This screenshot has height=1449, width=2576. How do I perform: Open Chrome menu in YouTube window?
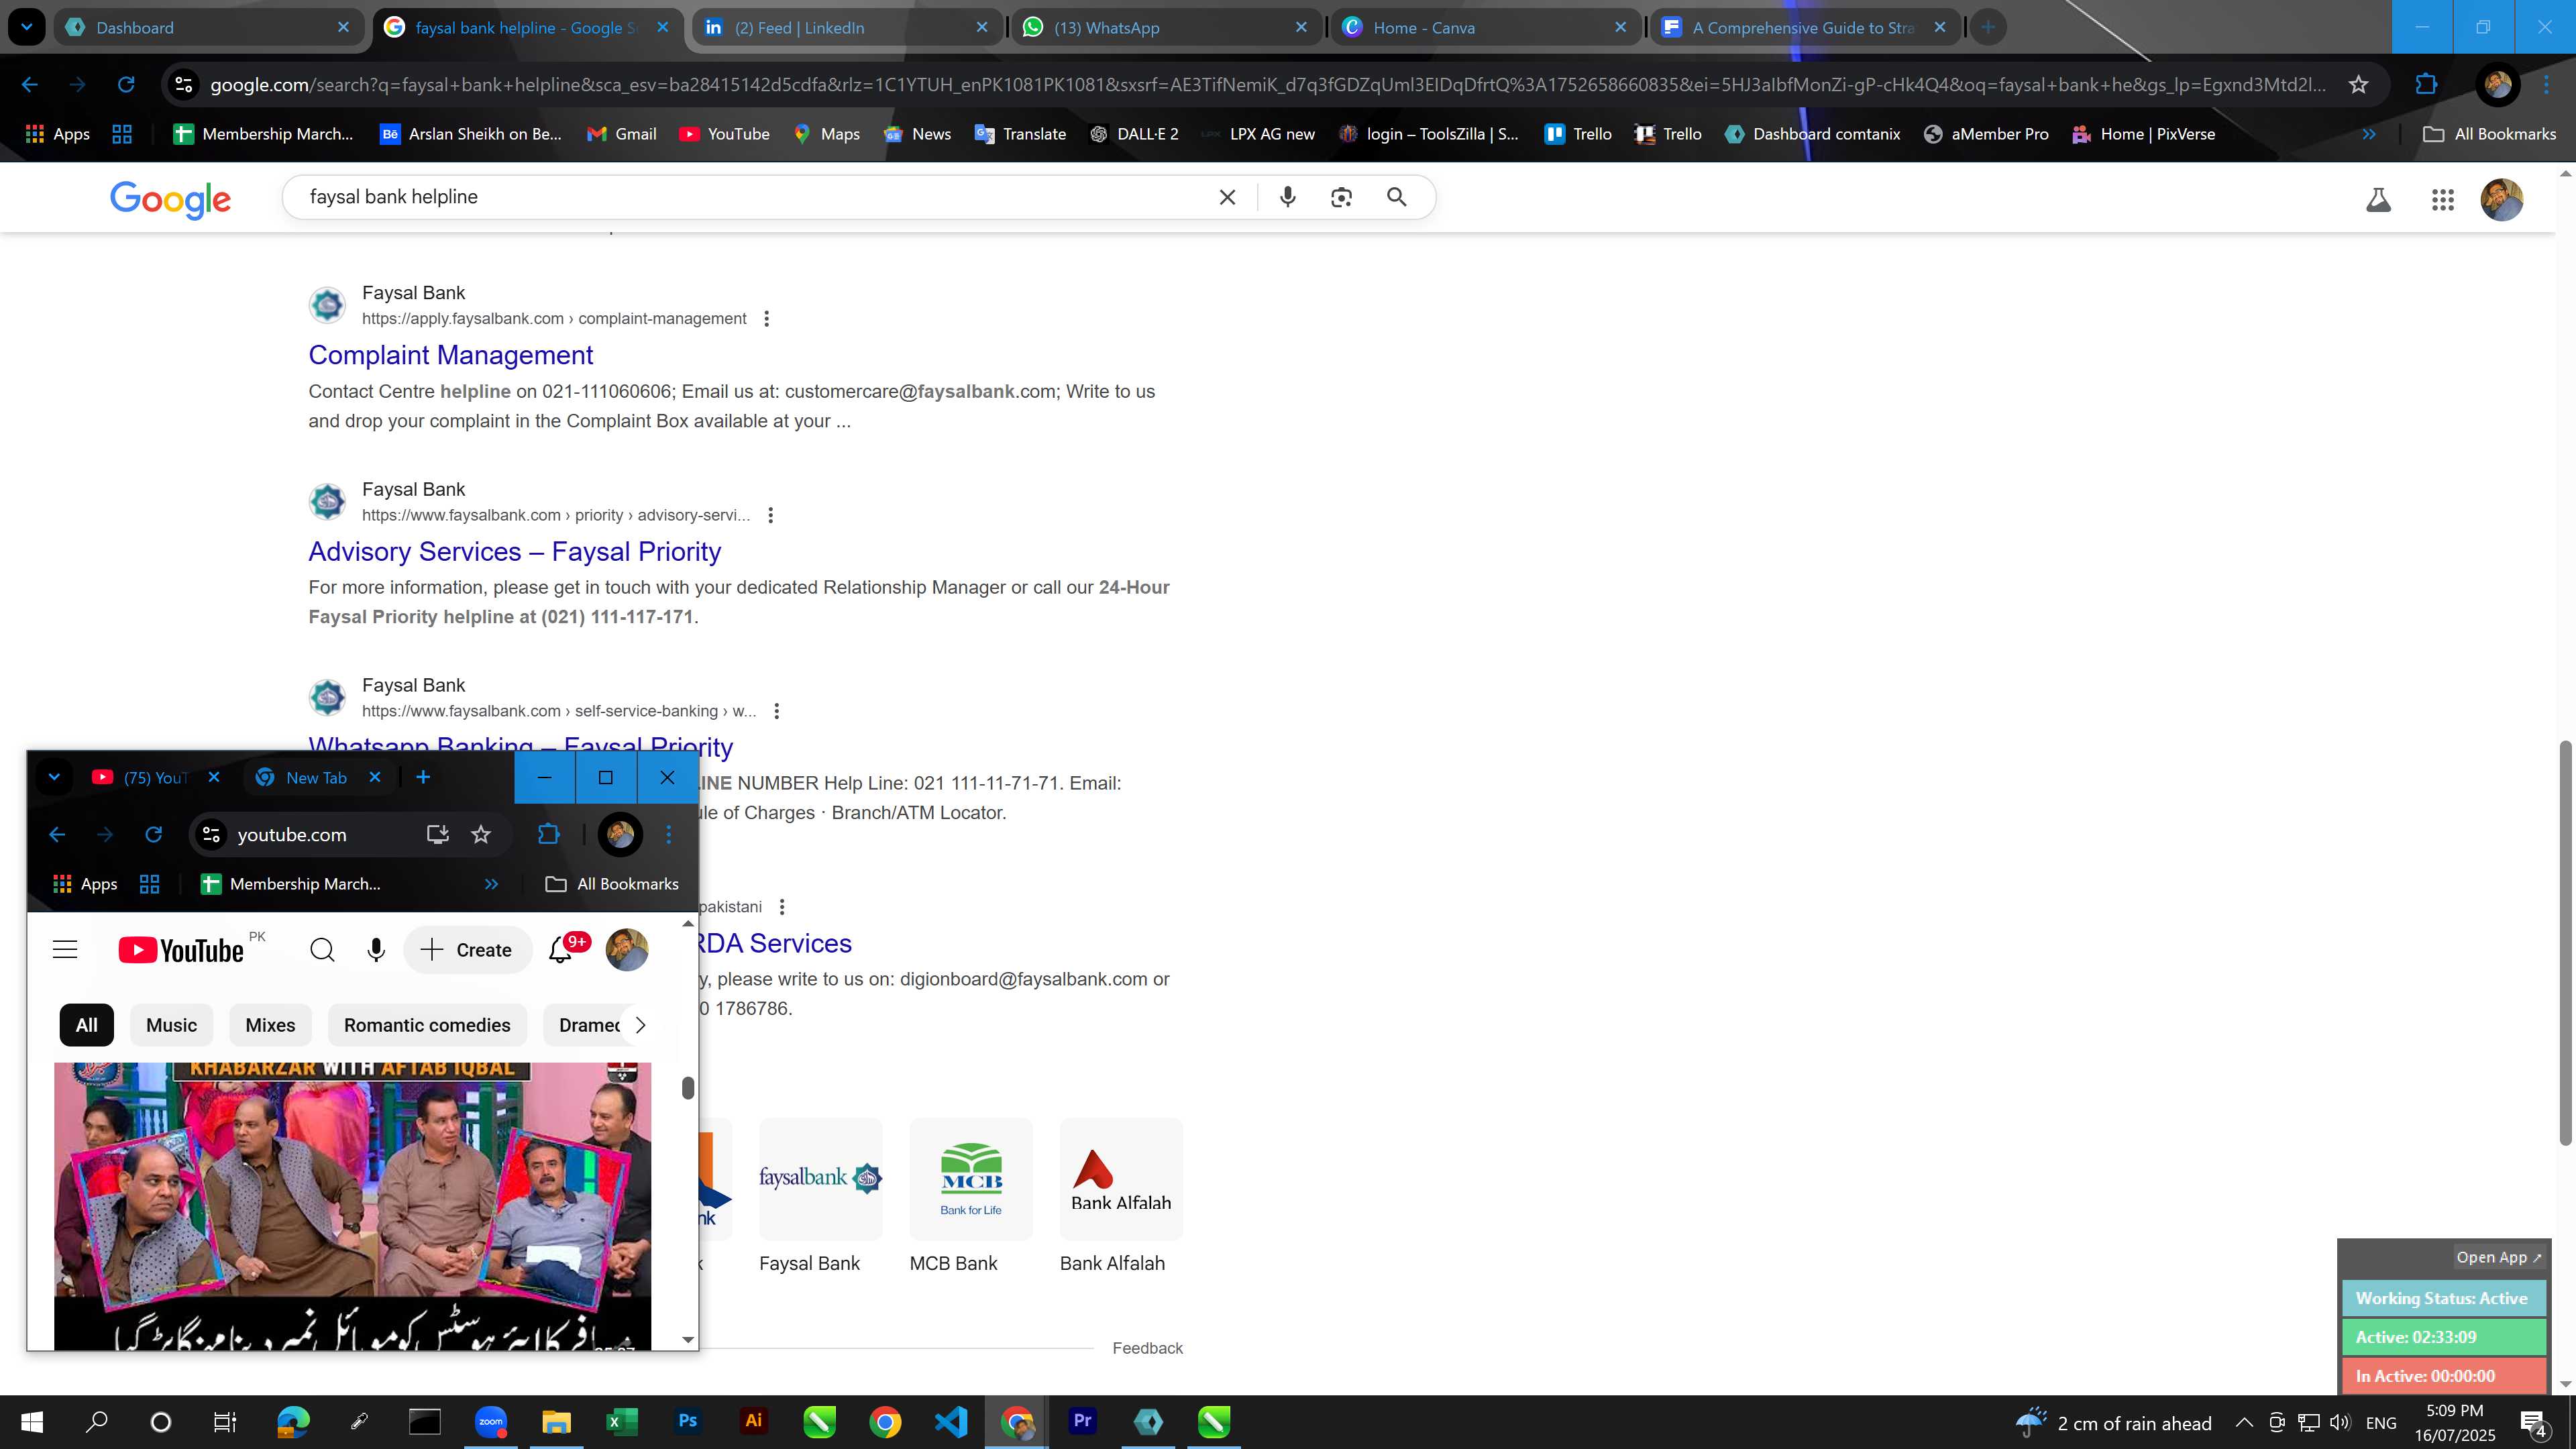pyautogui.click(x=669, y=834)
